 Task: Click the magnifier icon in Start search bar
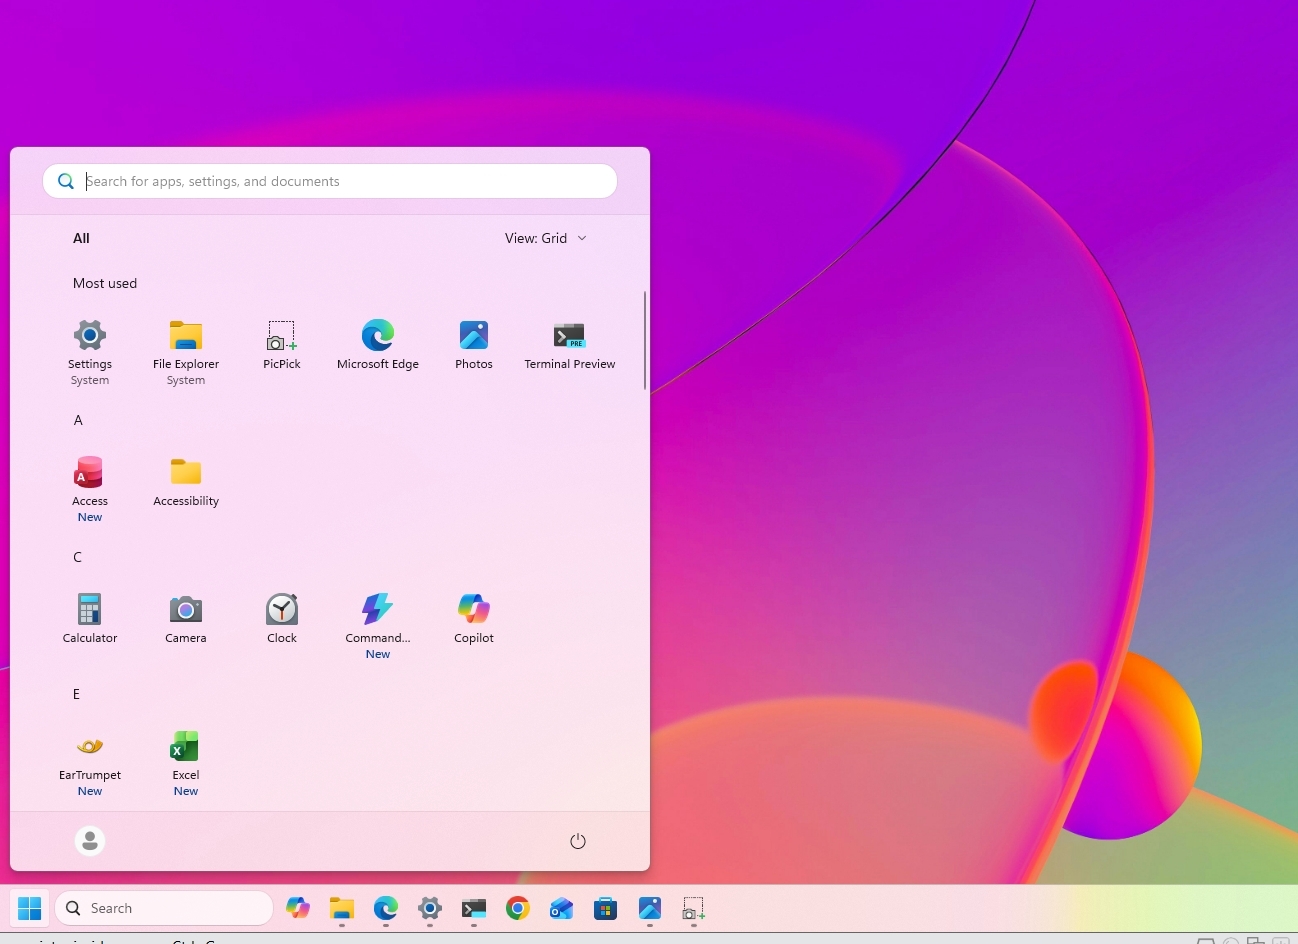[66, 181]
